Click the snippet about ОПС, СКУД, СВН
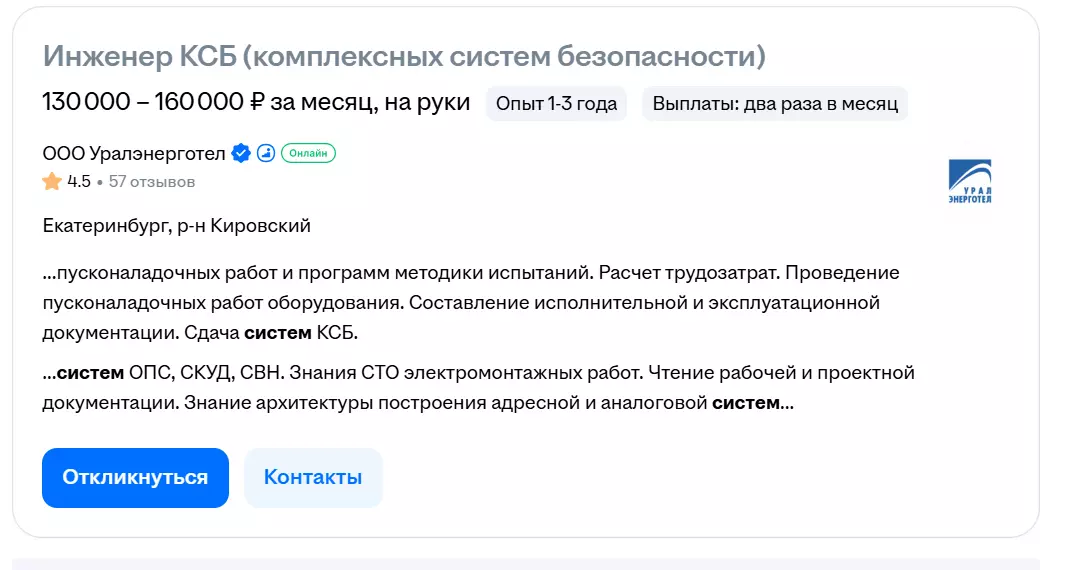The width and height of the screenshot is (1091, 570). 478,388
